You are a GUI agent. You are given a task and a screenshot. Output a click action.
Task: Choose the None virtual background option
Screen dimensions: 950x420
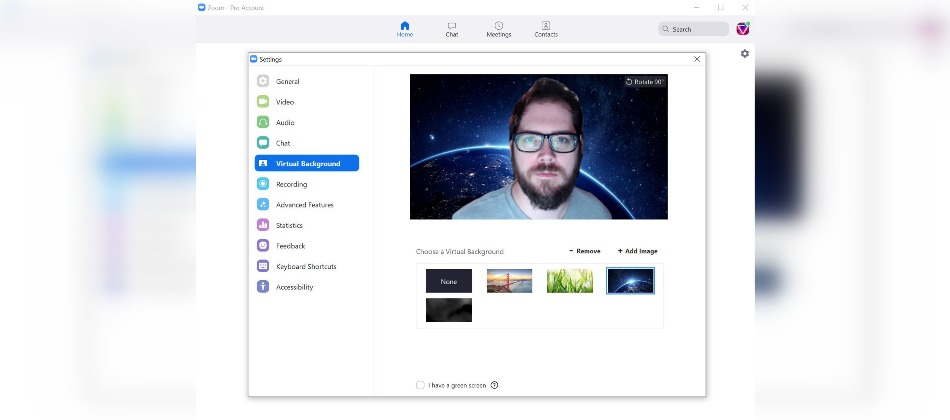point(449,281)
